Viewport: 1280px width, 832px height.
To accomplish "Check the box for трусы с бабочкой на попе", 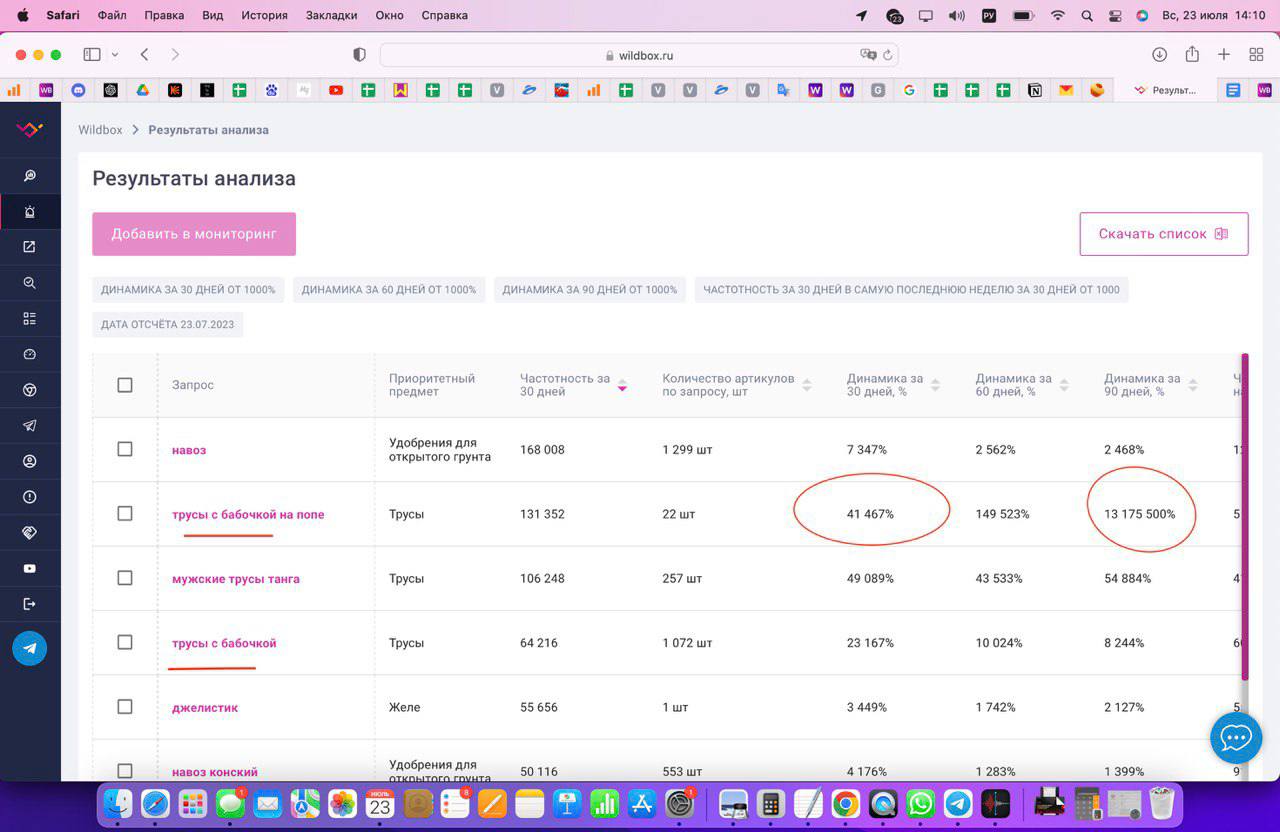I will (x=125, y=513).
